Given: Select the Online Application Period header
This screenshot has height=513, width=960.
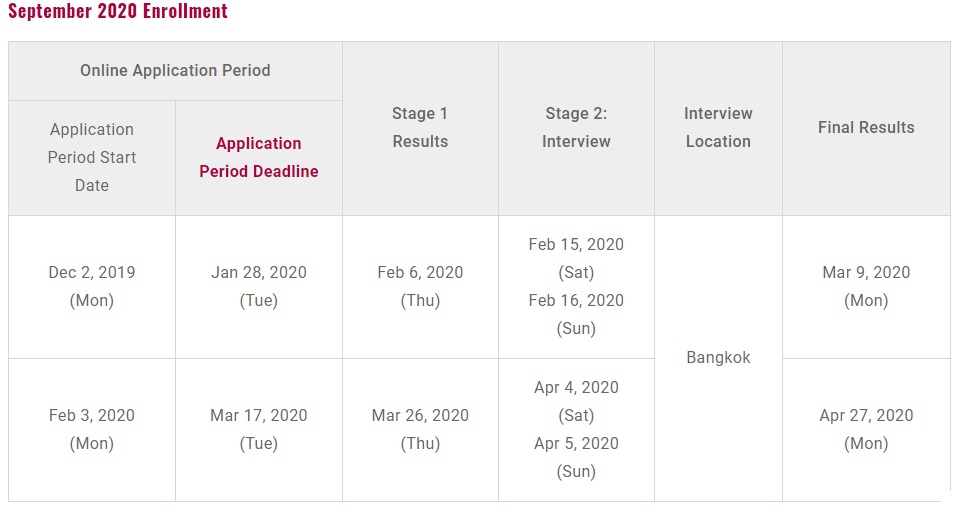Looking at the screenshot, I should pos(175,70).
